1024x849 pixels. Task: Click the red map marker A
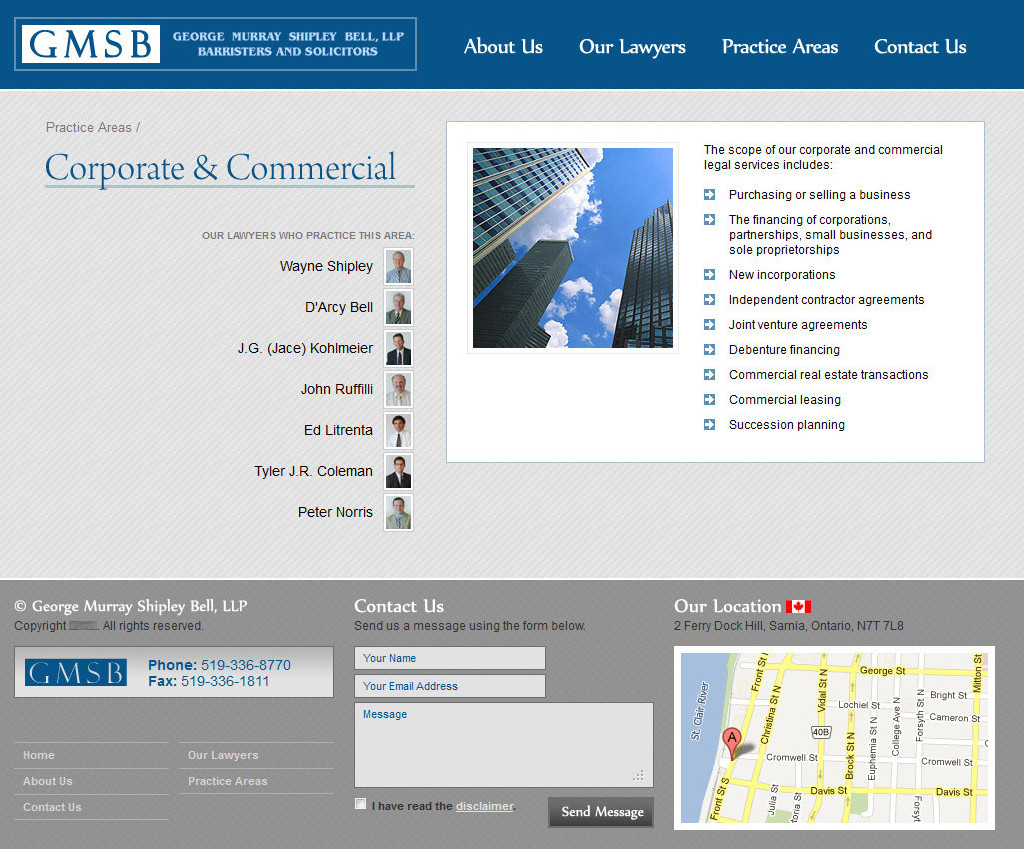[732, 741]
